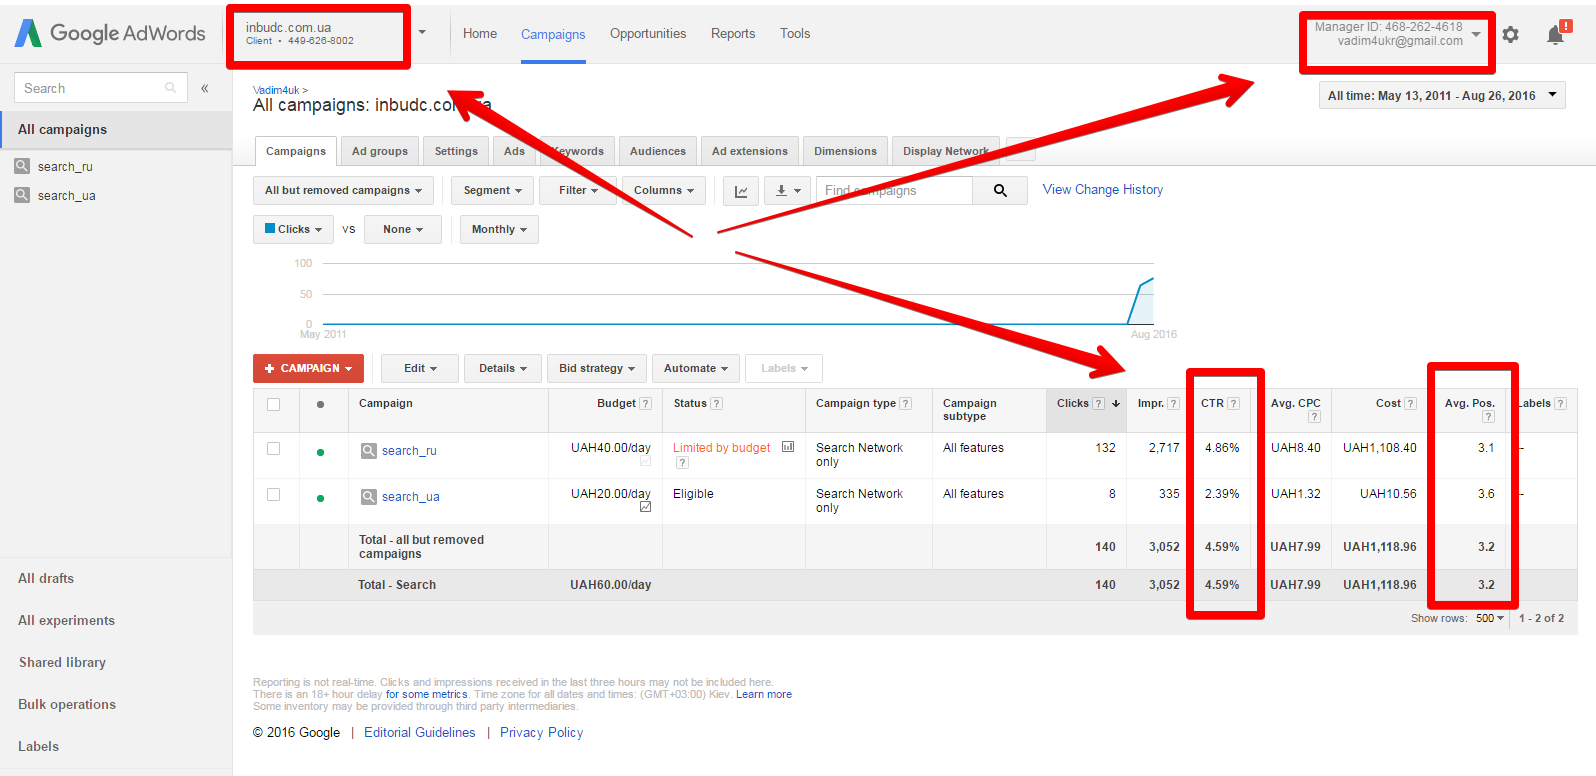The height and width of the screenshot is (776, 1596).
Task: Open the account selector dropdown arrow
Action: tap(422, 32)
